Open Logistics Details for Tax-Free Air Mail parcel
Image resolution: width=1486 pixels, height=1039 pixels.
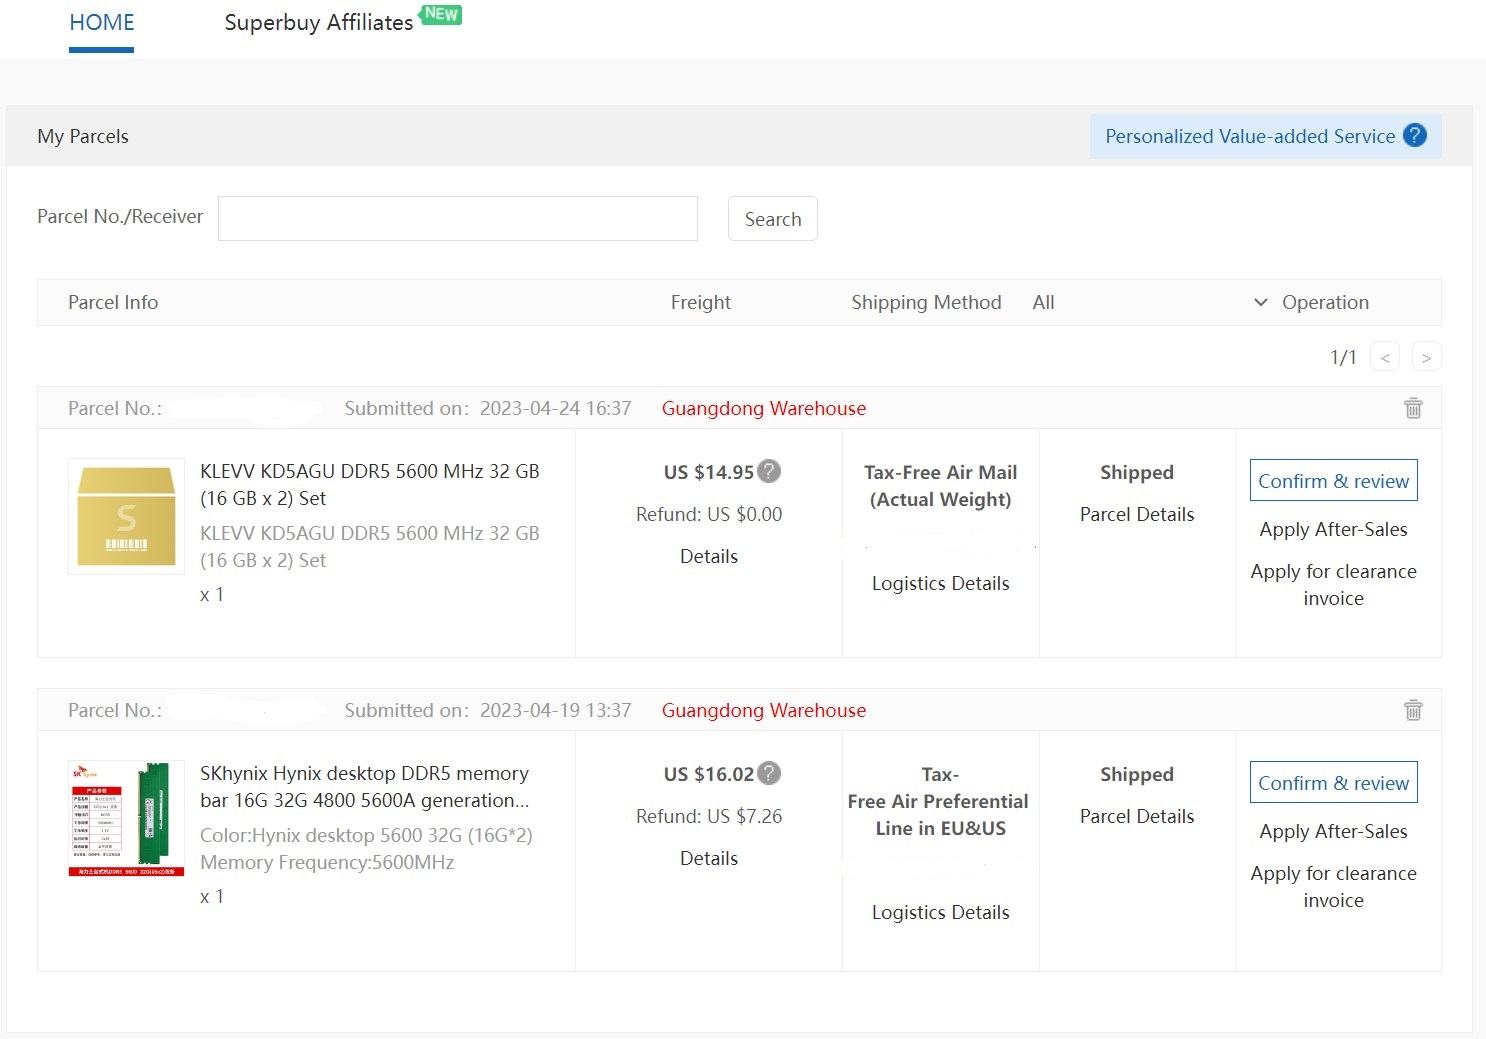941,583
